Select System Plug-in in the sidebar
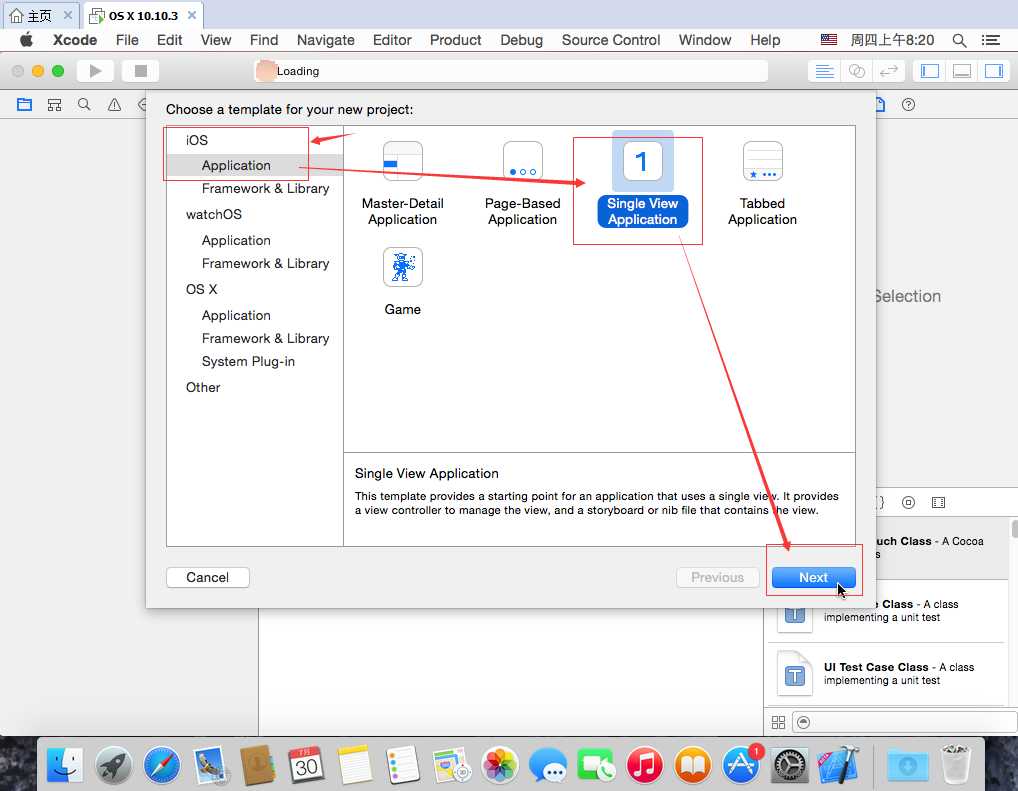The image size is (1018, 791). pyautogui.click(x=248, y=362)
